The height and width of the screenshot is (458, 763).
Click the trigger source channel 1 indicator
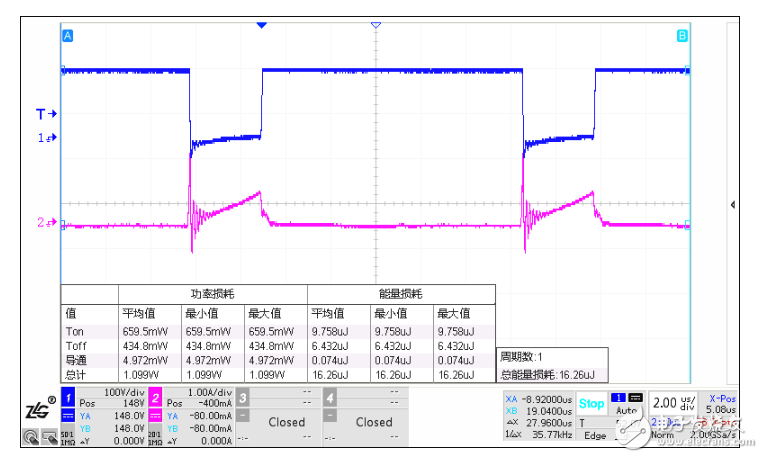618,398
